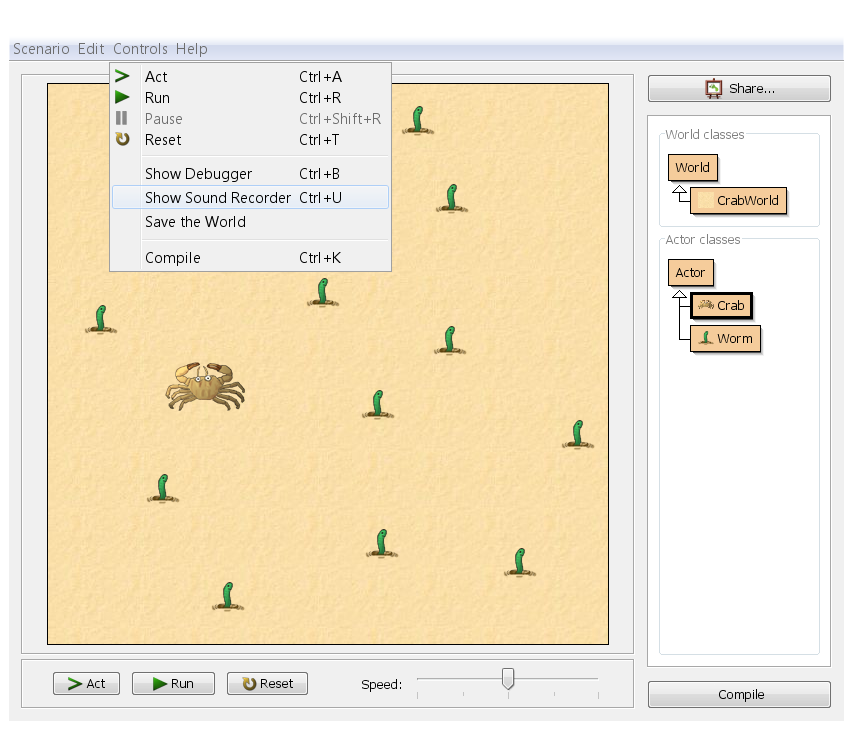Select the Actor class box
Screen dimensions: 853x730
pyautogui.click(x=690, y=273)
